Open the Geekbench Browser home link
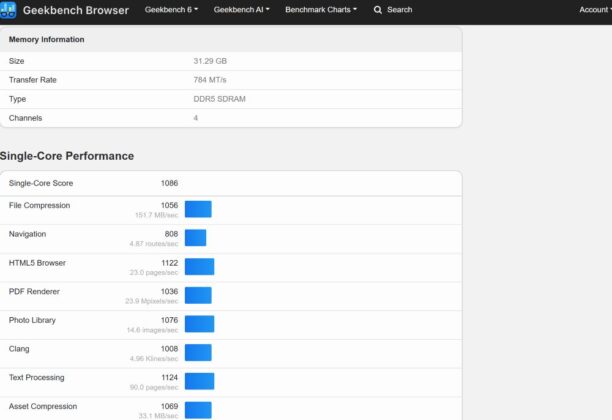Screen dimensions: 612x420 [76, 10]
